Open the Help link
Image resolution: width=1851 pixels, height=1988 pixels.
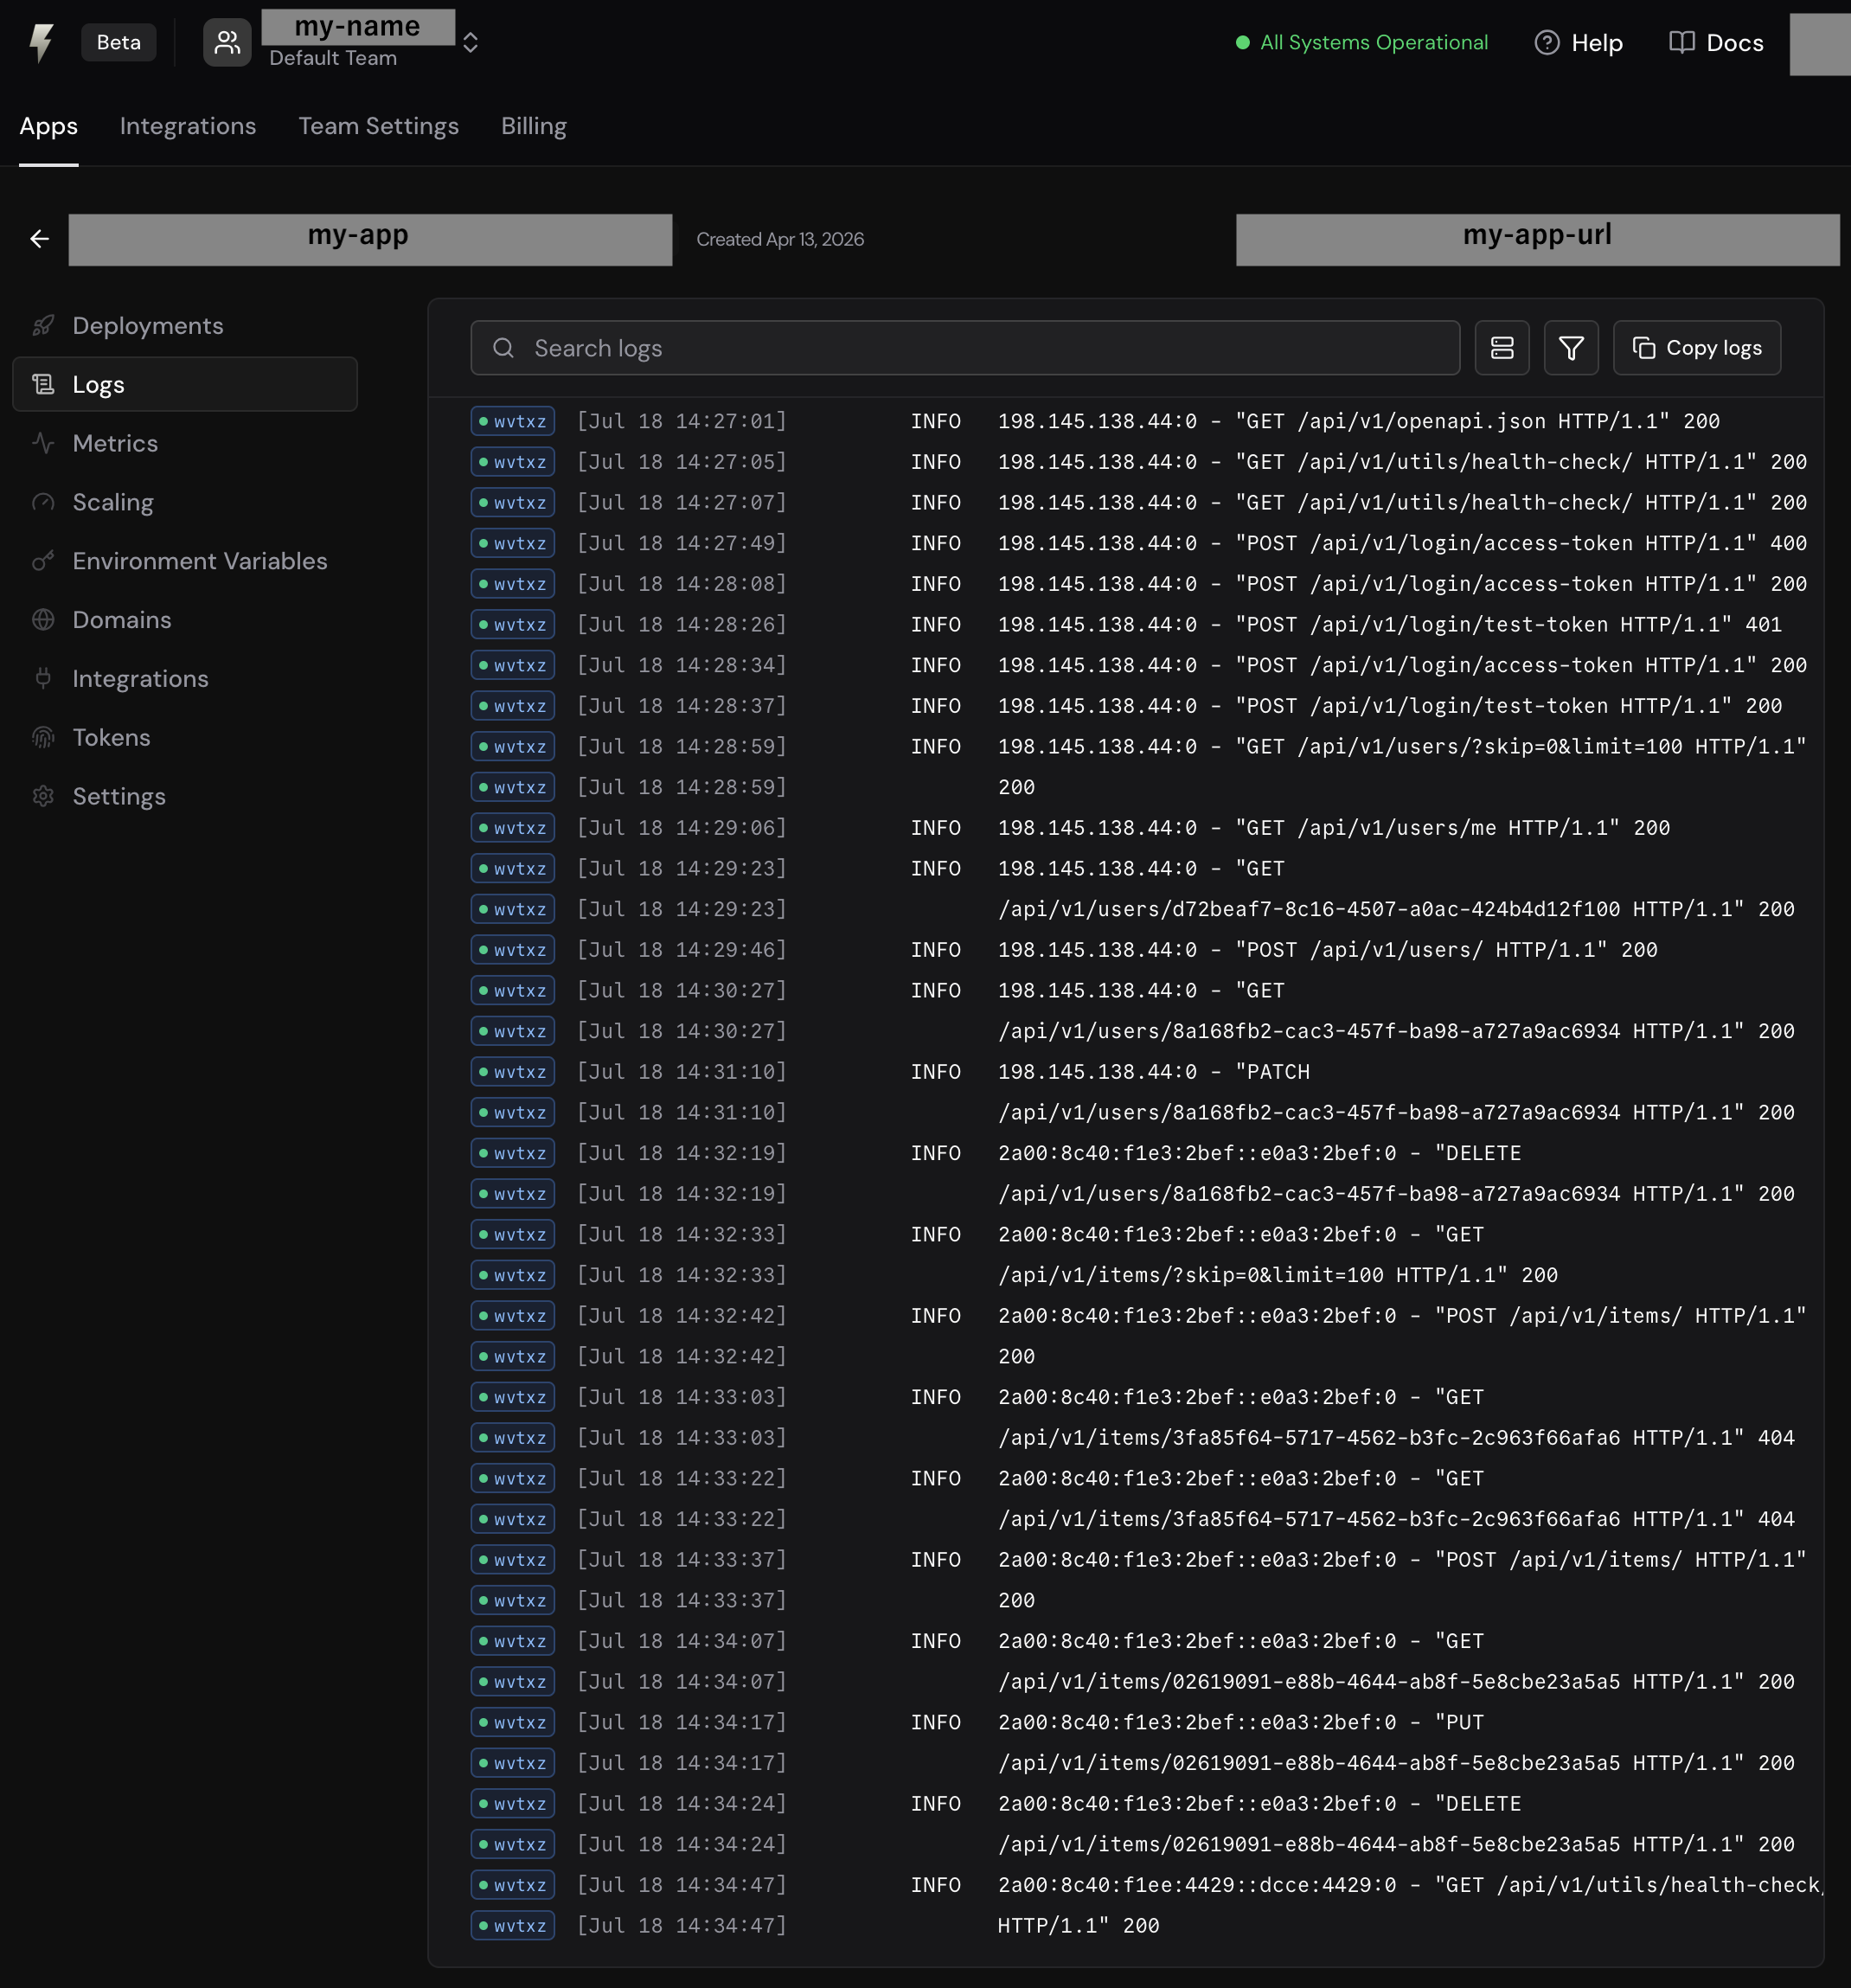[1578, 43]
